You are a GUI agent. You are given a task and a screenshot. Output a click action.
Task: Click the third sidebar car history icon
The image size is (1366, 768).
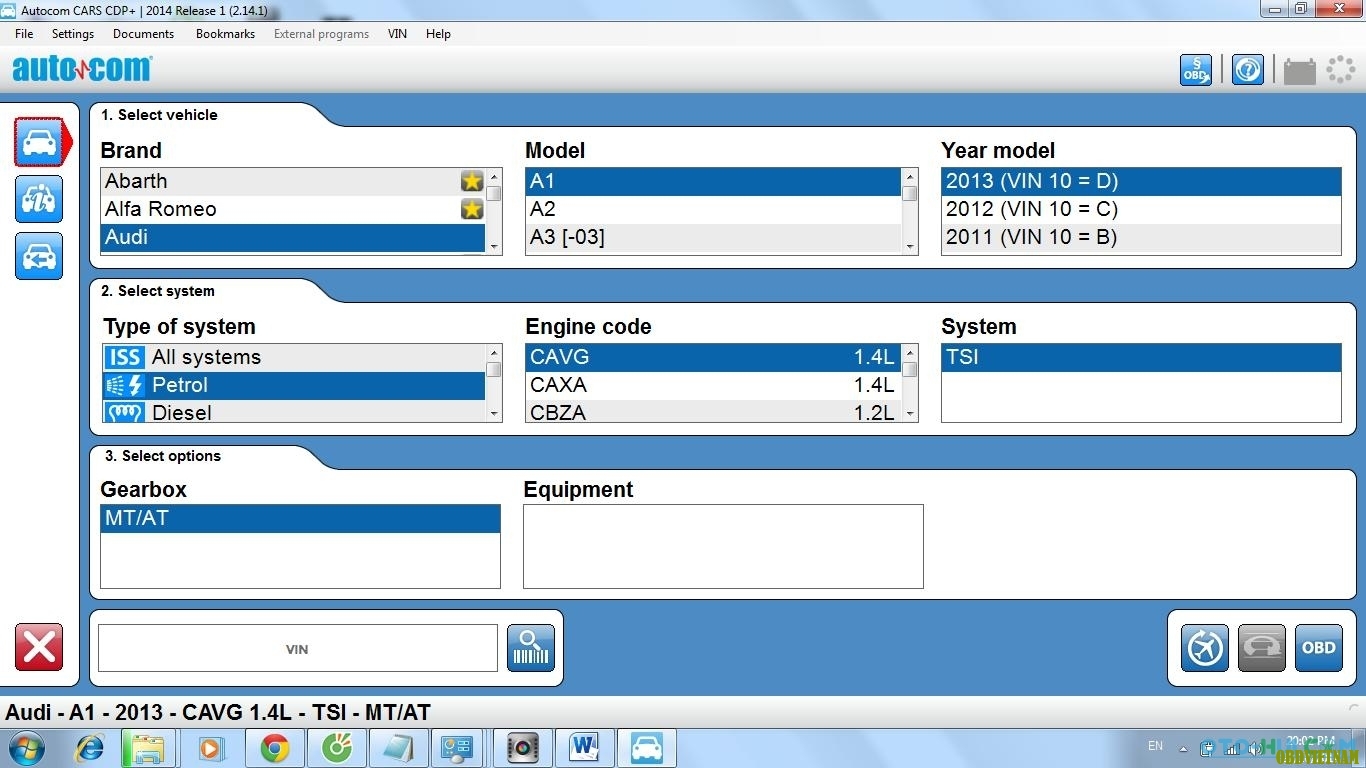click(39, 256)
